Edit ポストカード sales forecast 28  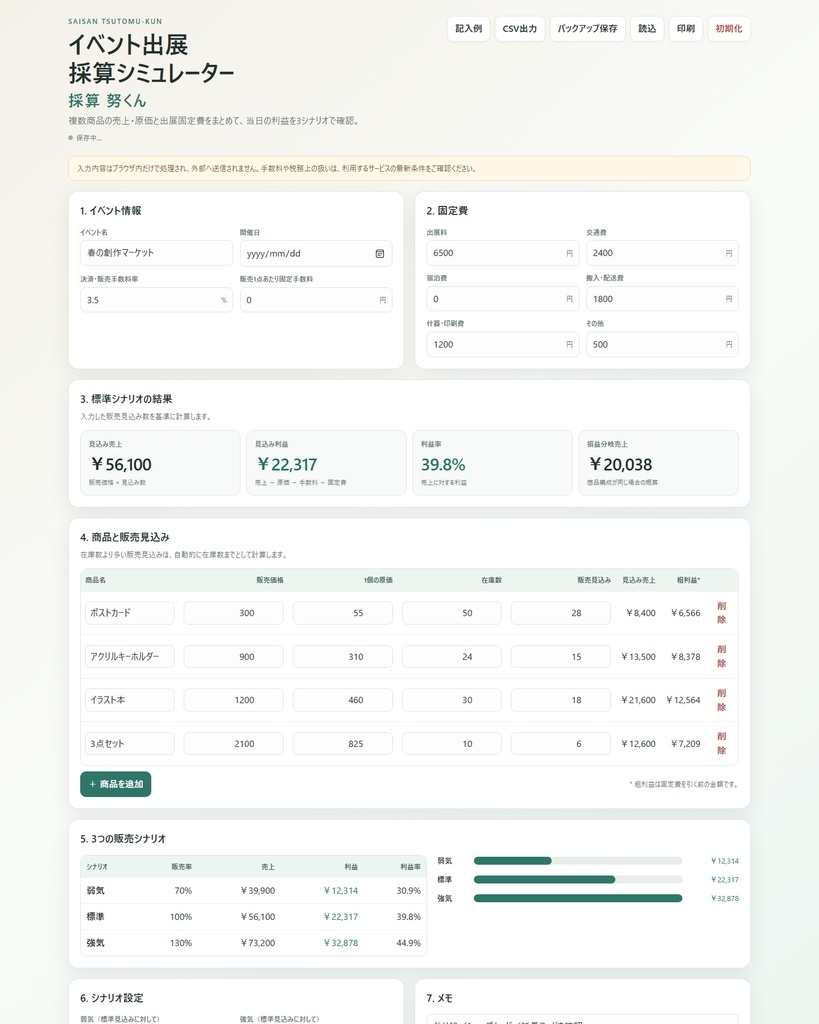(561, 613)
